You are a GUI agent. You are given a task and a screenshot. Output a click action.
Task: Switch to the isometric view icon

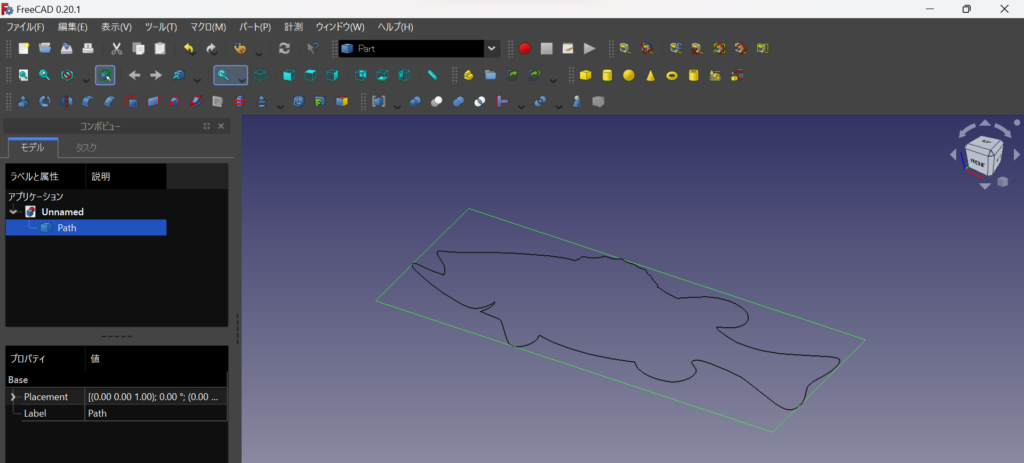[261, 76]
